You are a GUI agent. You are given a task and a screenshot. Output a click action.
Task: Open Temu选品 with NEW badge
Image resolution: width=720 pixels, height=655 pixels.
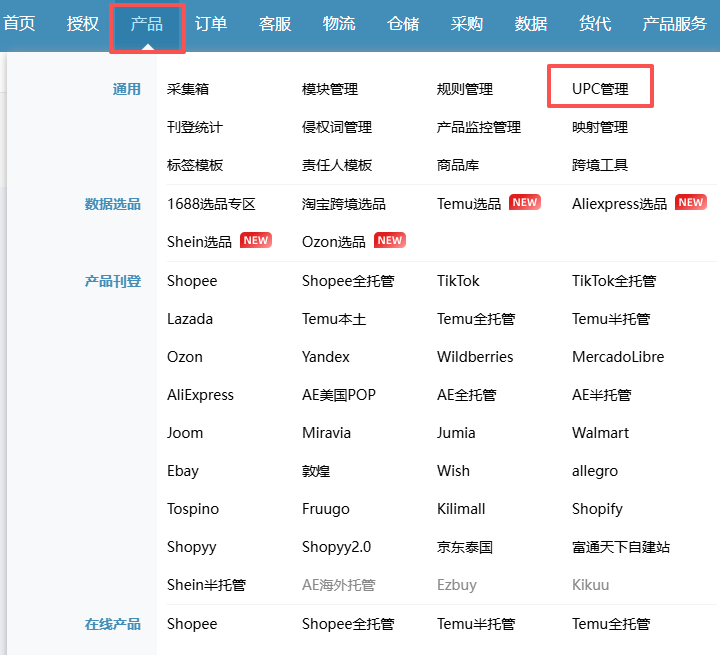(x=469, y=203)
